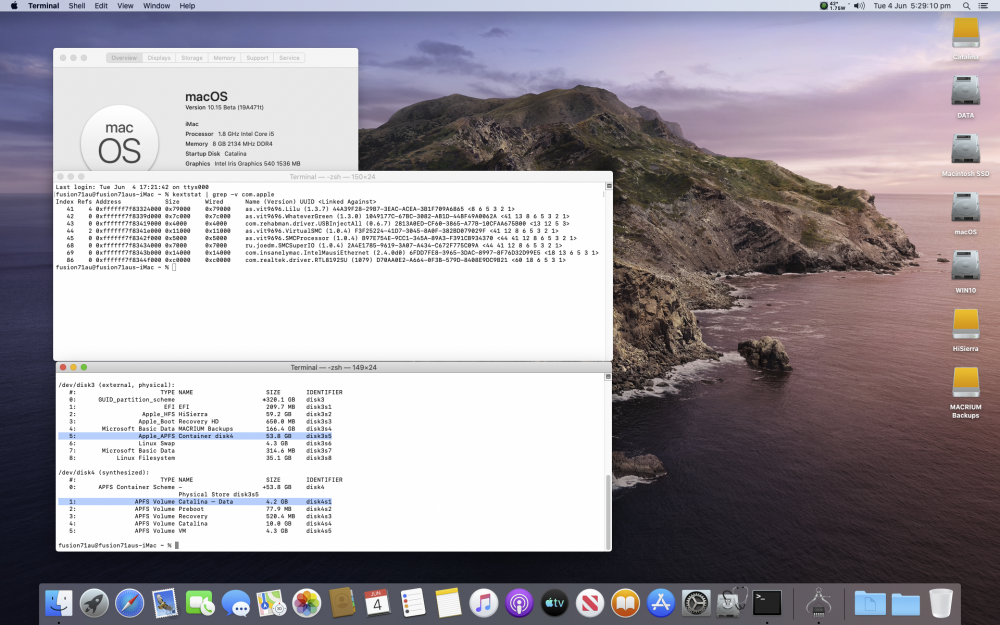Viewport: 1000px width, 625px height.
Task: Open the Help menu
Action: 187,6
